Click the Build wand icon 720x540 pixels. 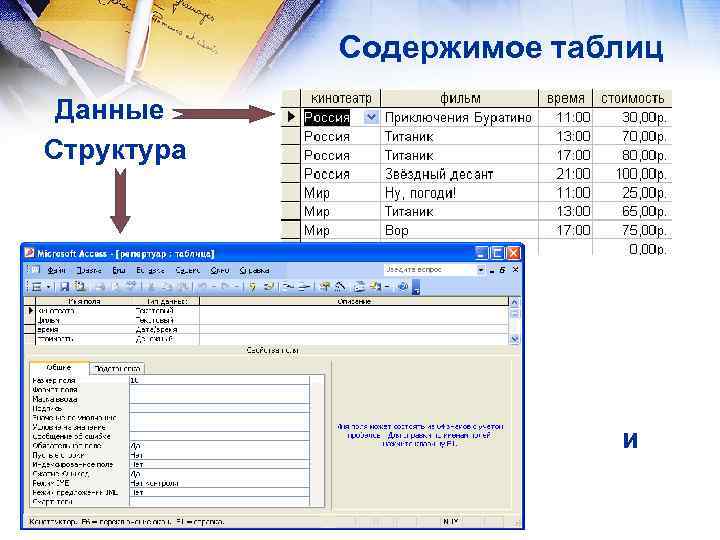pos(340,287)
